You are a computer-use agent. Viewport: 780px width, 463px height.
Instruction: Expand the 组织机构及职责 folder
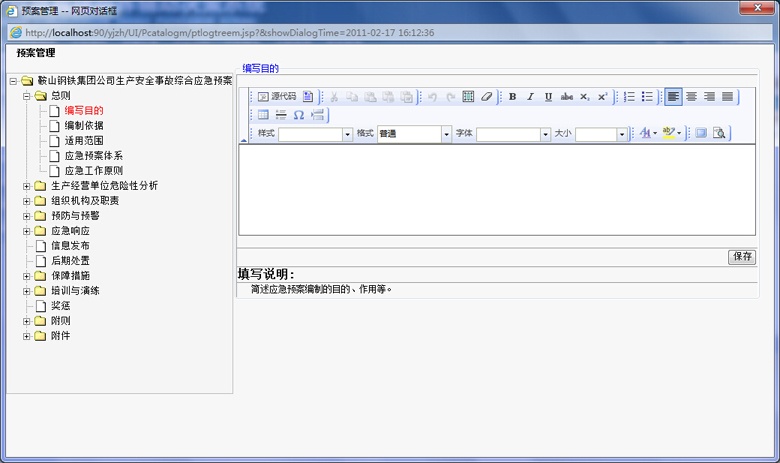(27, 200)
